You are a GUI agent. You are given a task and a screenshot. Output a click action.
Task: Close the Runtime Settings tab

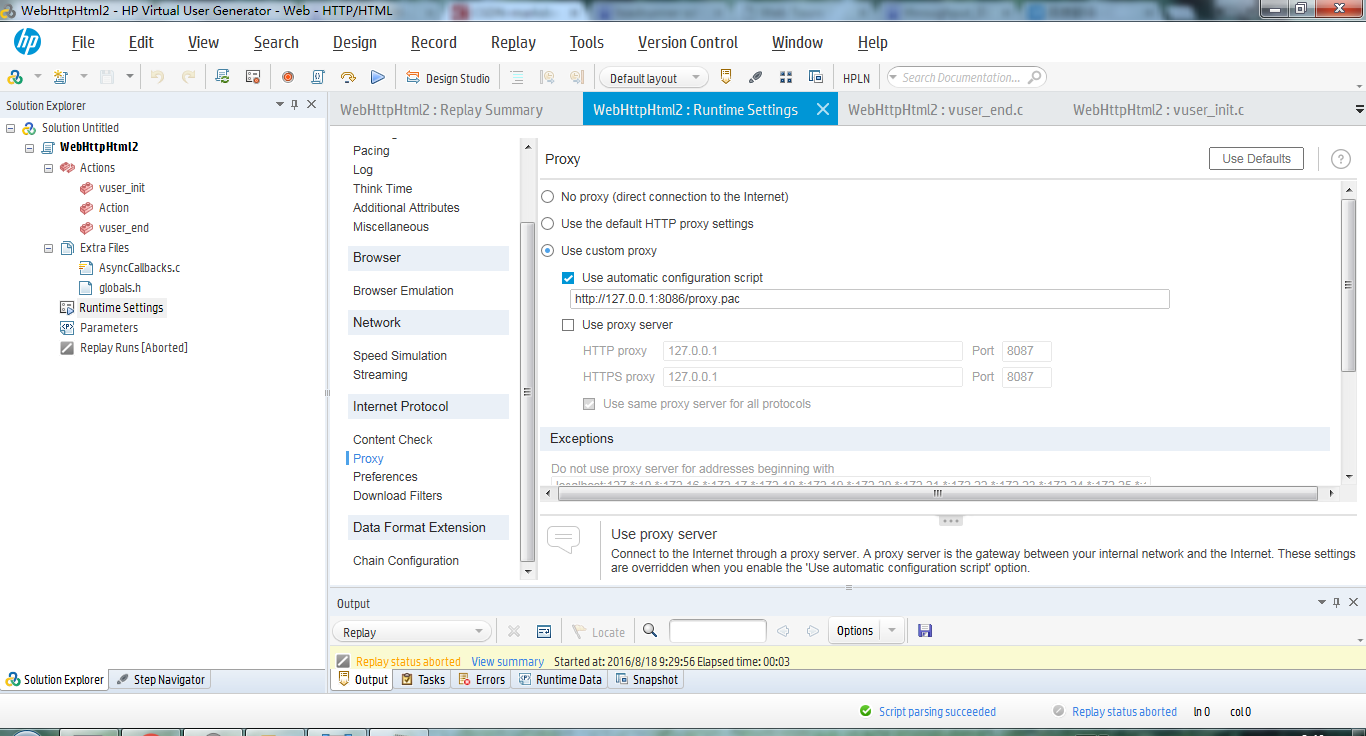(823, 109)
